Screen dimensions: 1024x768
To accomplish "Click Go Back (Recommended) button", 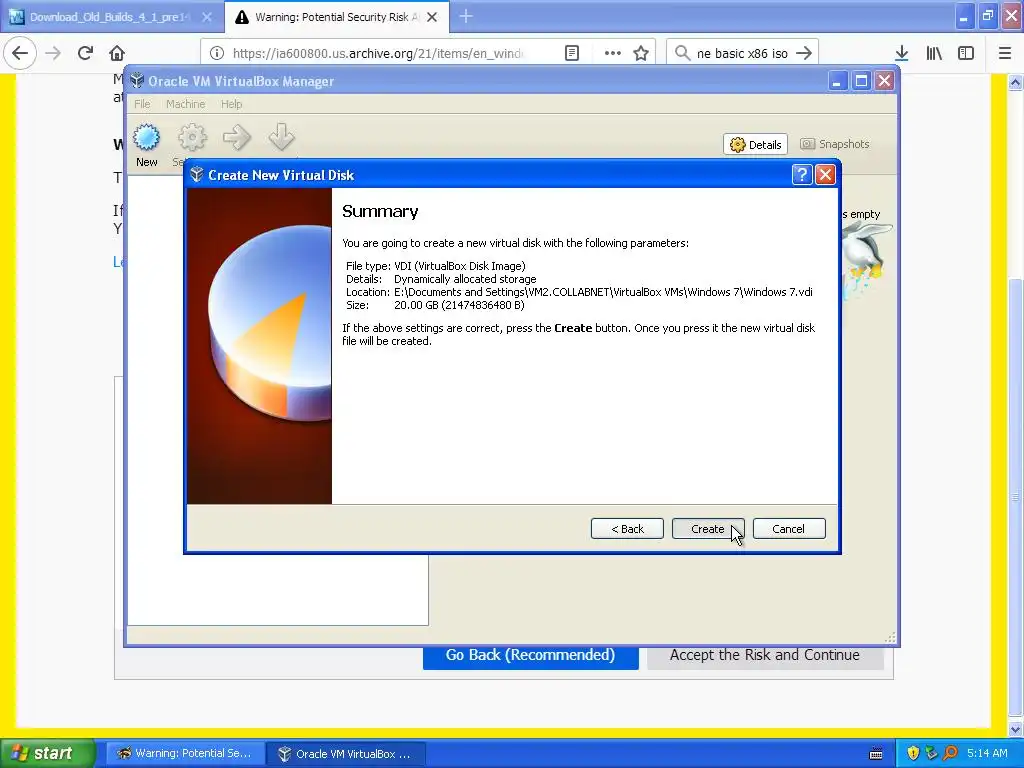I will 530,655.
